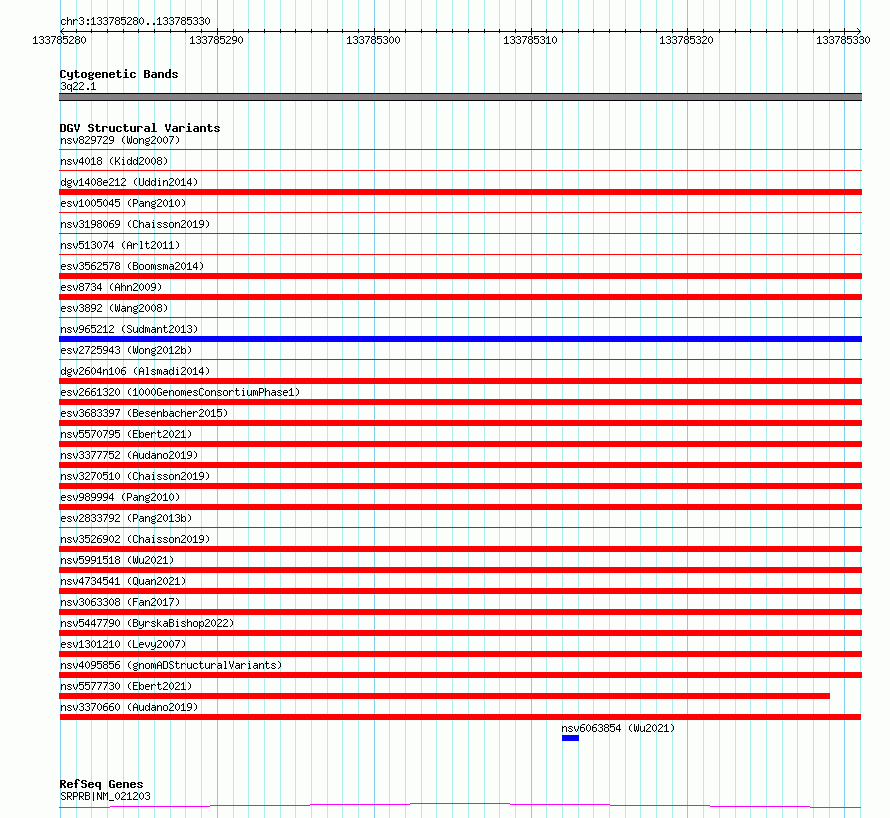Click the shorter red bar of nsv5577730

(444, 696)
